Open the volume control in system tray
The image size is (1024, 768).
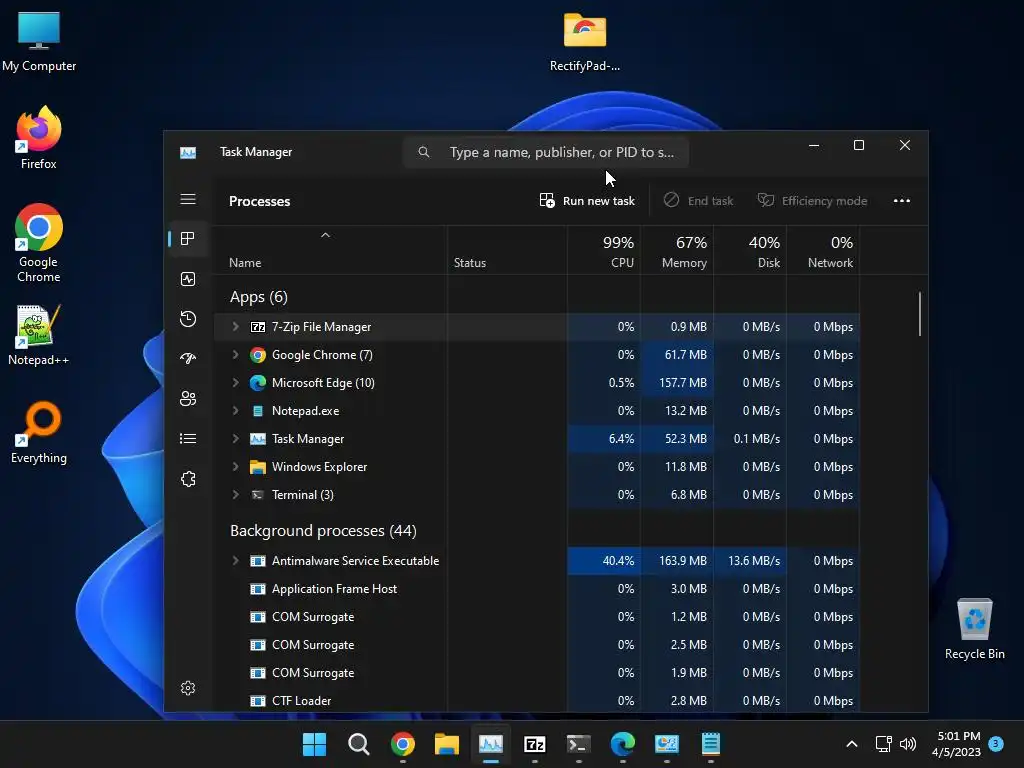tap(908, 744)
